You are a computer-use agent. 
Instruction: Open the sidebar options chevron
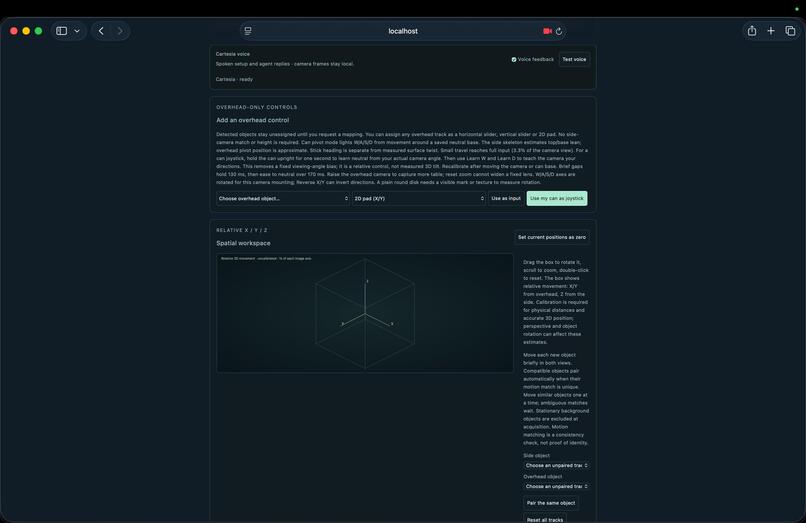77,31
